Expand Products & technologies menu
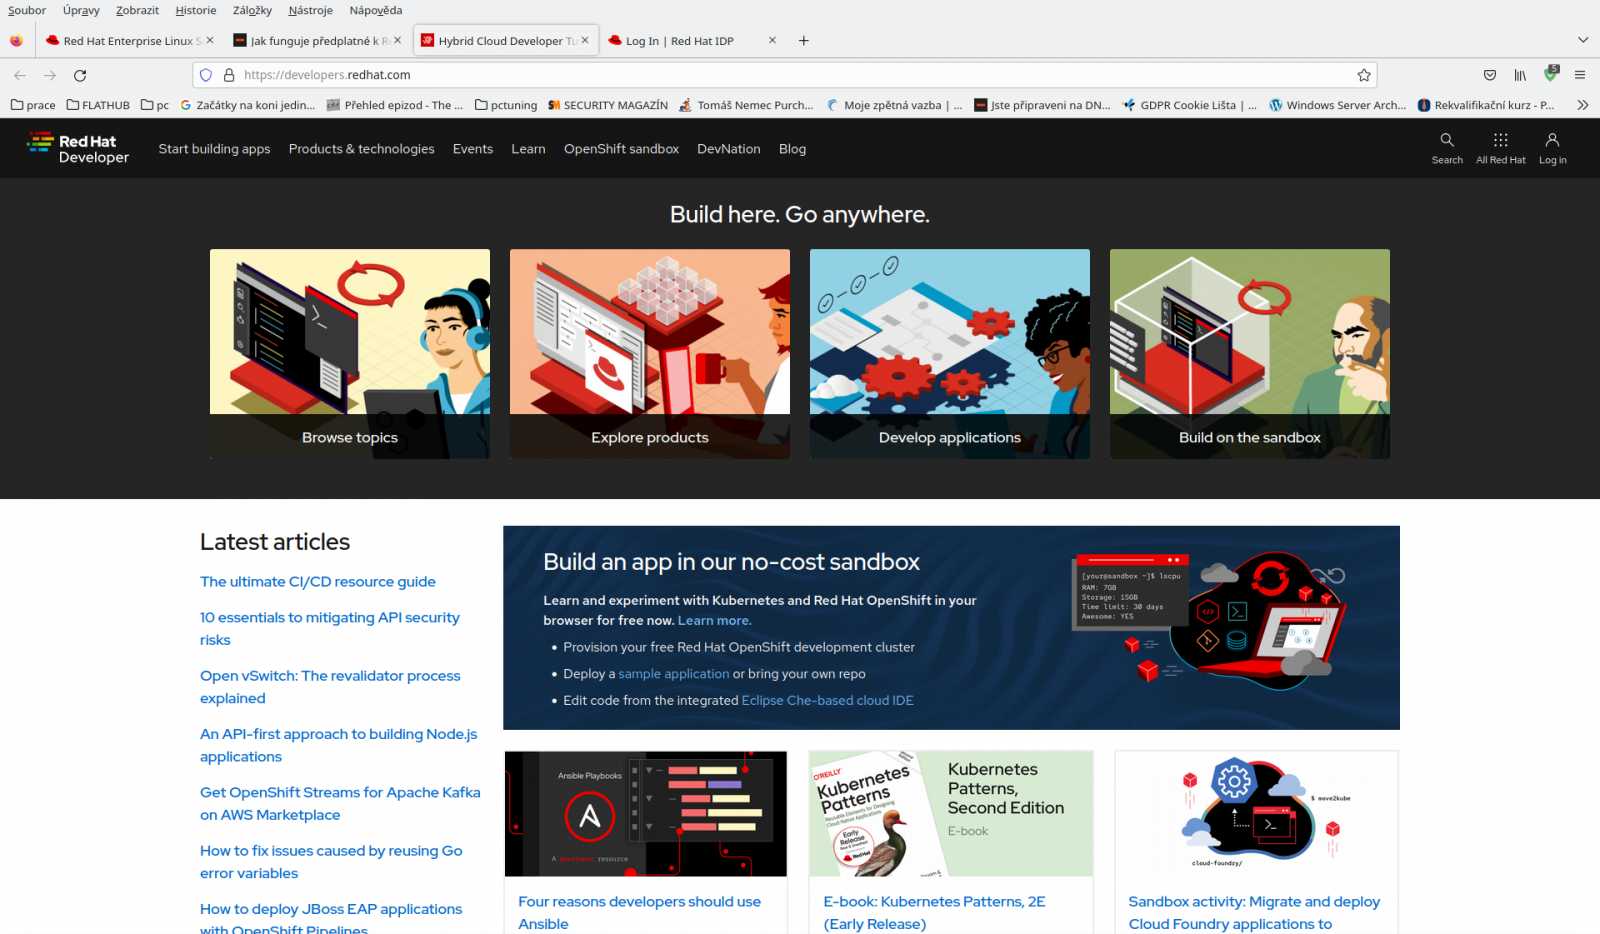 (x=361, y=149)
